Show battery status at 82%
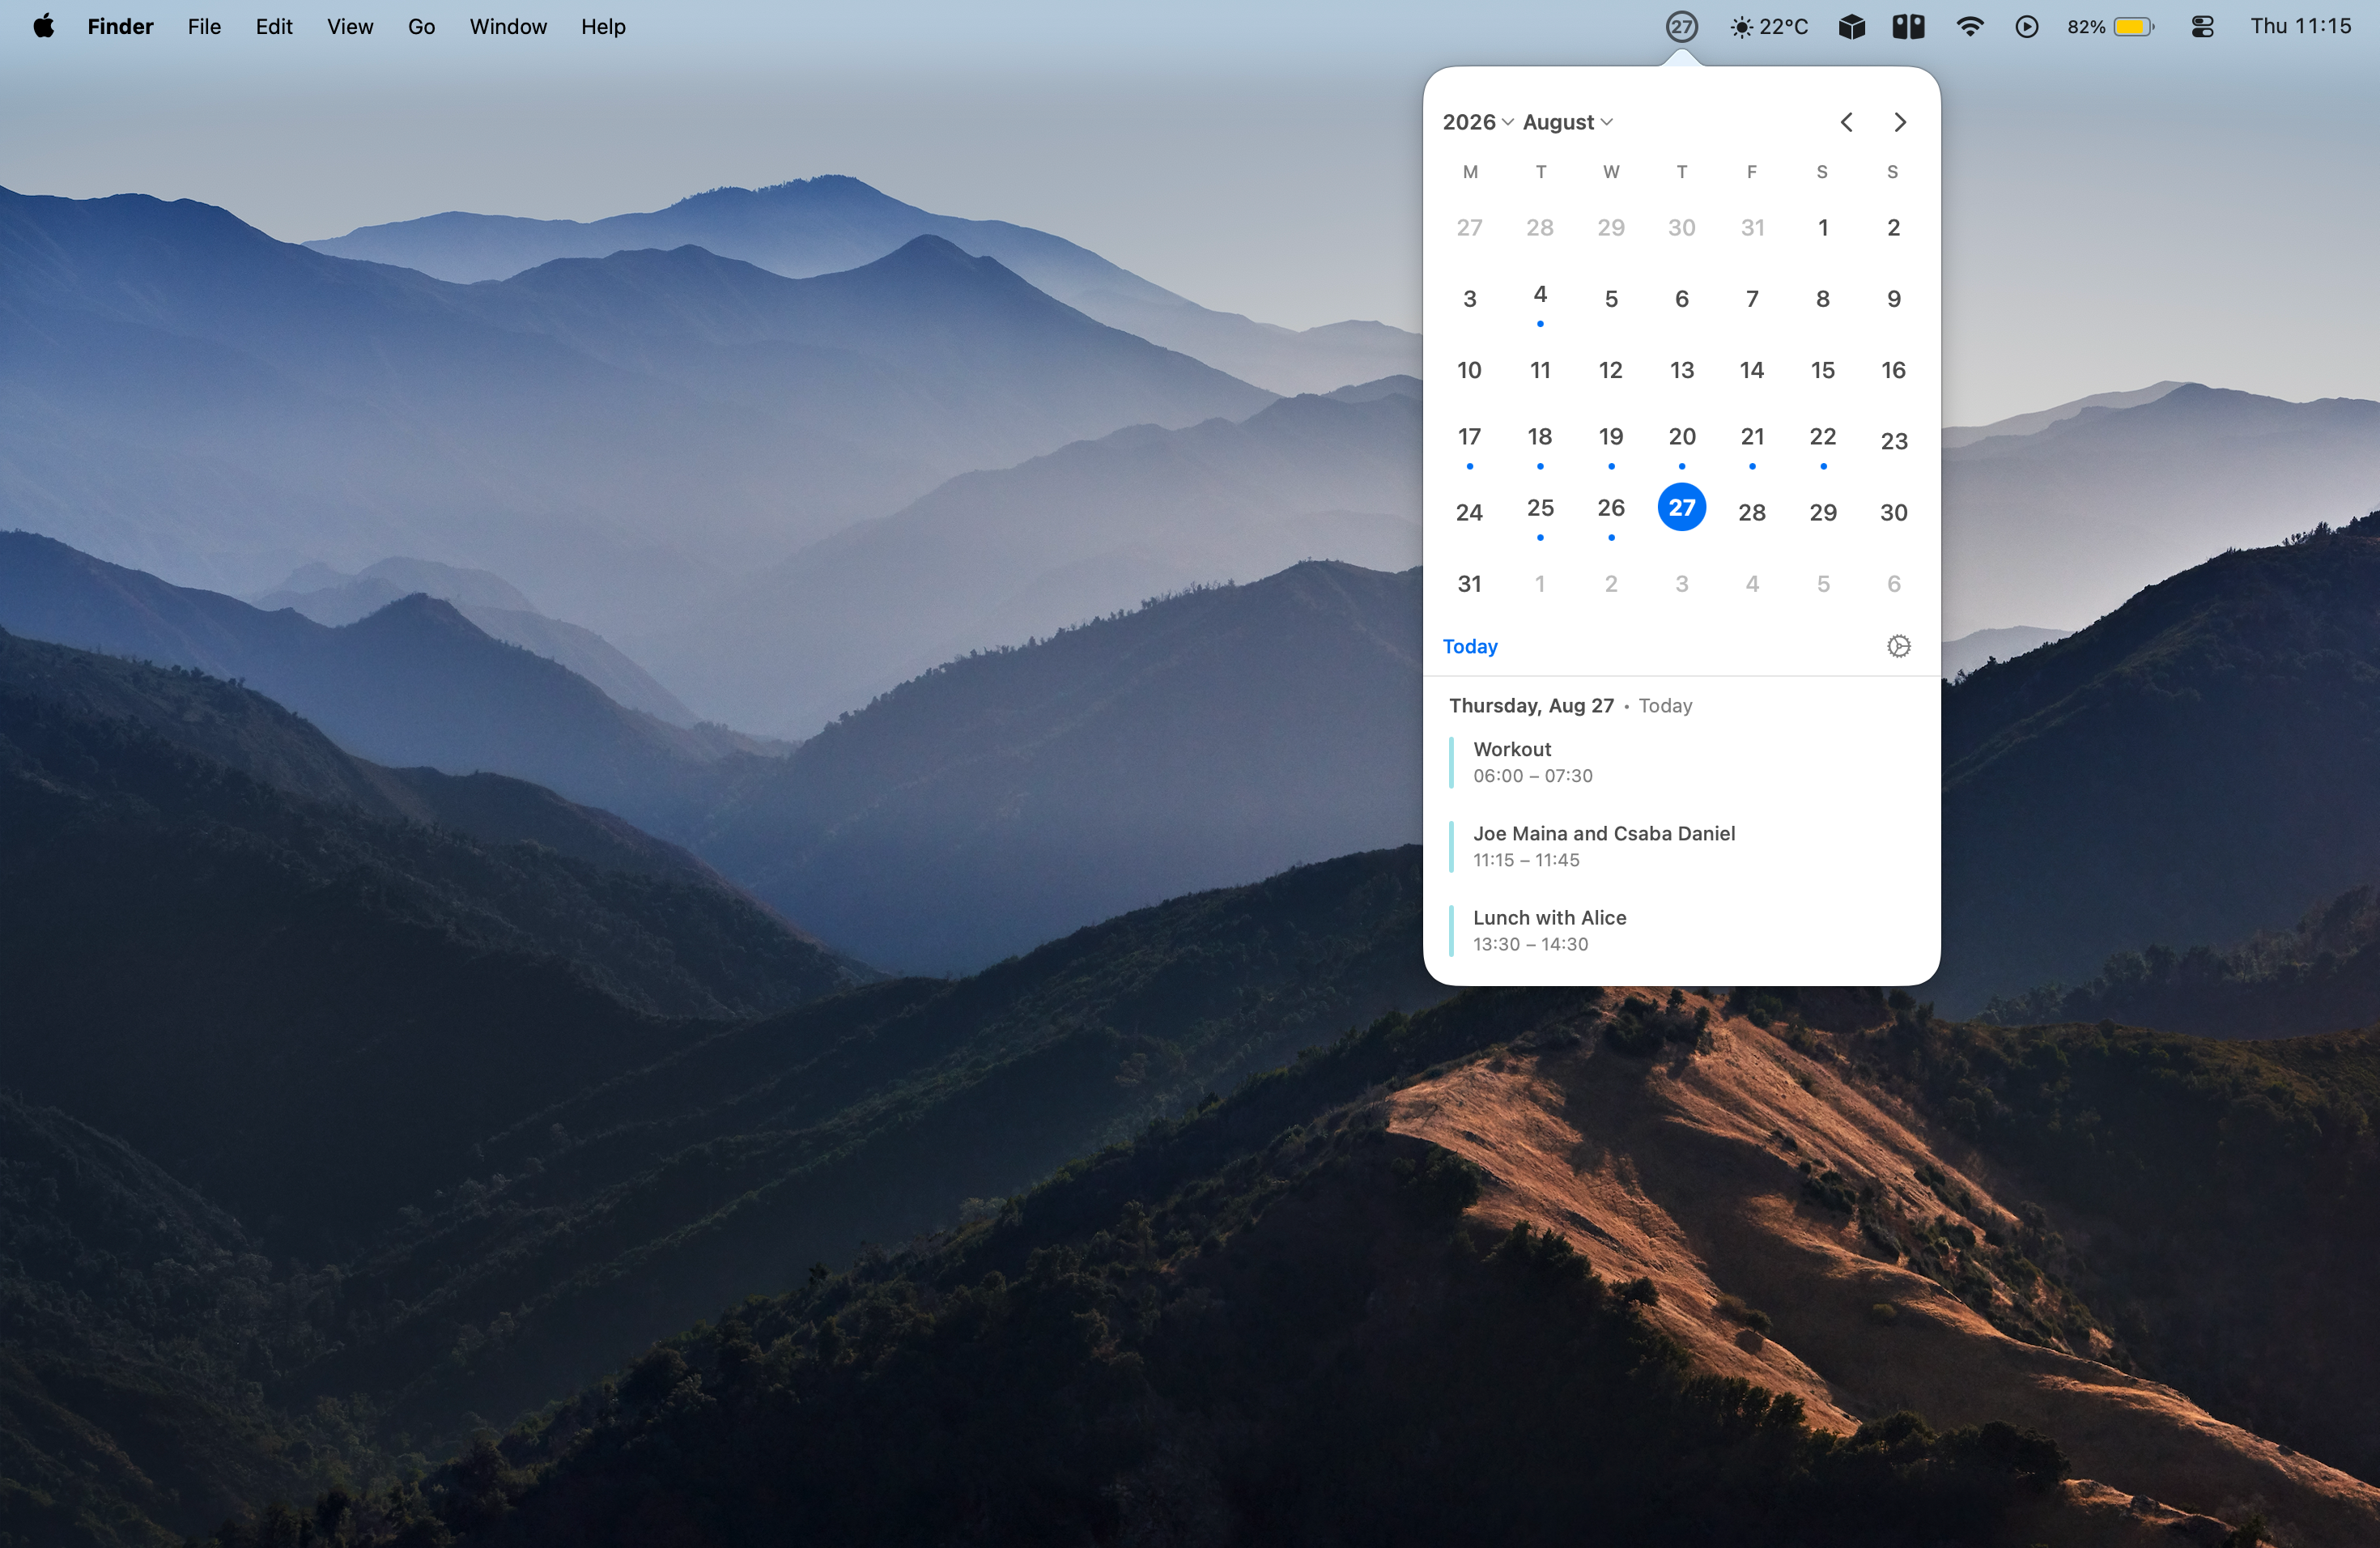This screenshot has width=2380, height=1548. coord(2110,27)
